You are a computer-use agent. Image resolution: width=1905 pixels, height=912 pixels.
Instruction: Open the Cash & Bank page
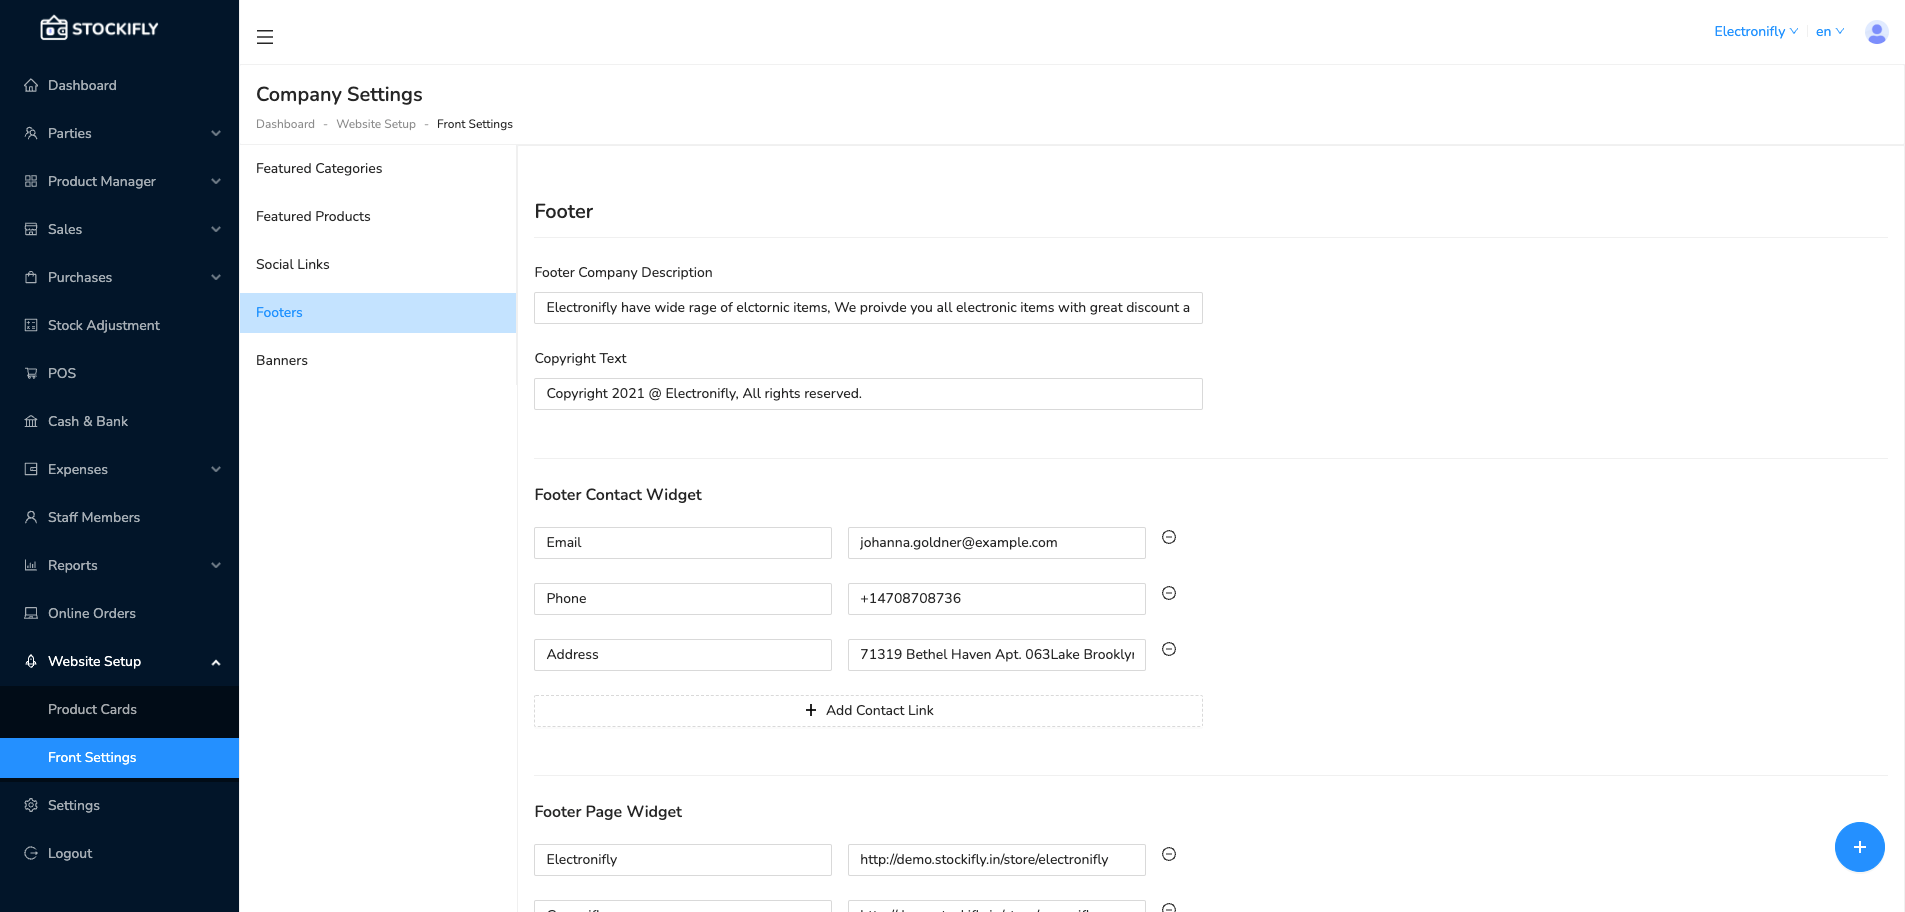tap(87, 421)
